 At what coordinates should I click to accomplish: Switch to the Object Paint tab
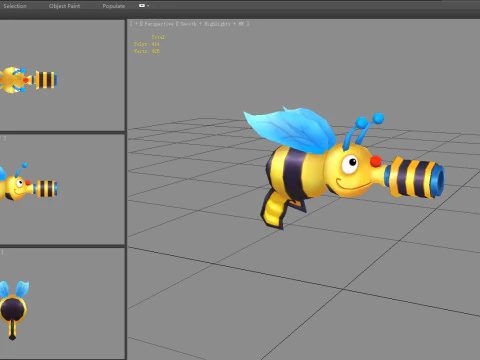tap(64, 6)
